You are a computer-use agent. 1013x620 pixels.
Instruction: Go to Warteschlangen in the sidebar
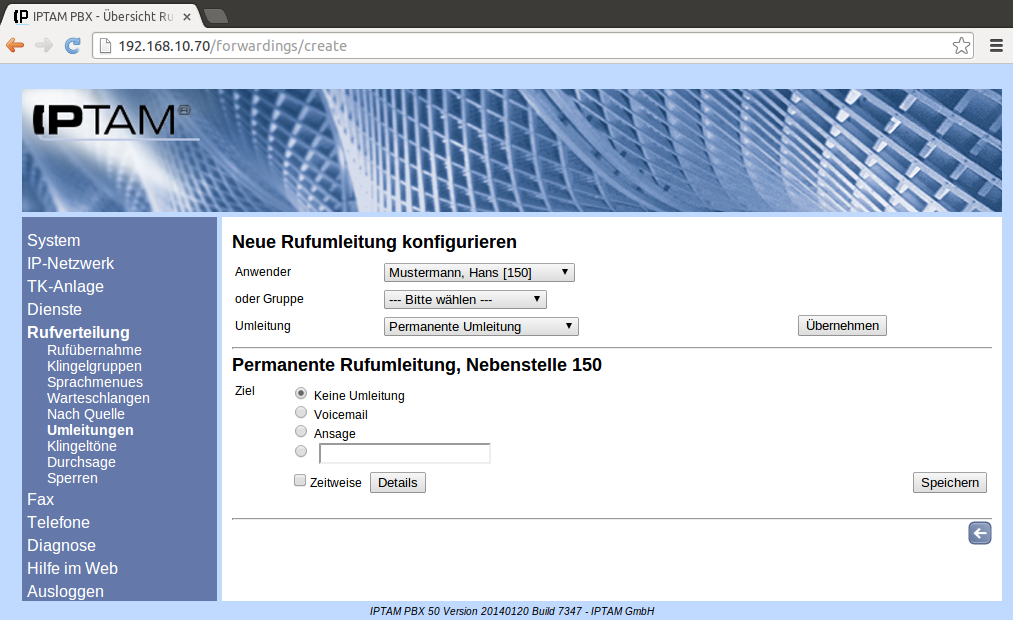tap(98, 398)
